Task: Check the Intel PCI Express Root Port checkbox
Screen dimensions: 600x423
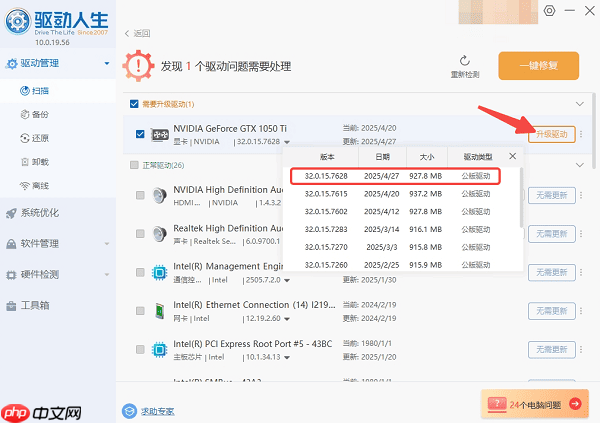Action: [x=140, y=350]
